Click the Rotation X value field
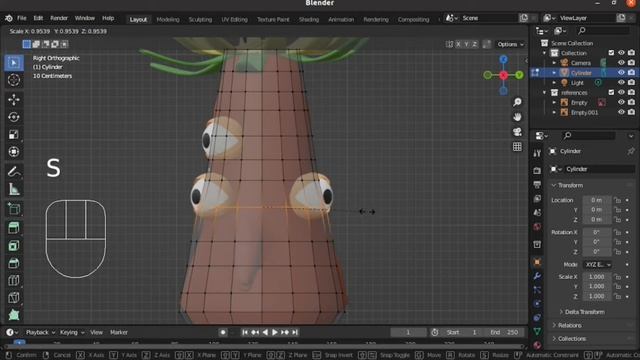Screen dimensions: 640x360 pyautogui.click(x=597, y=232)
